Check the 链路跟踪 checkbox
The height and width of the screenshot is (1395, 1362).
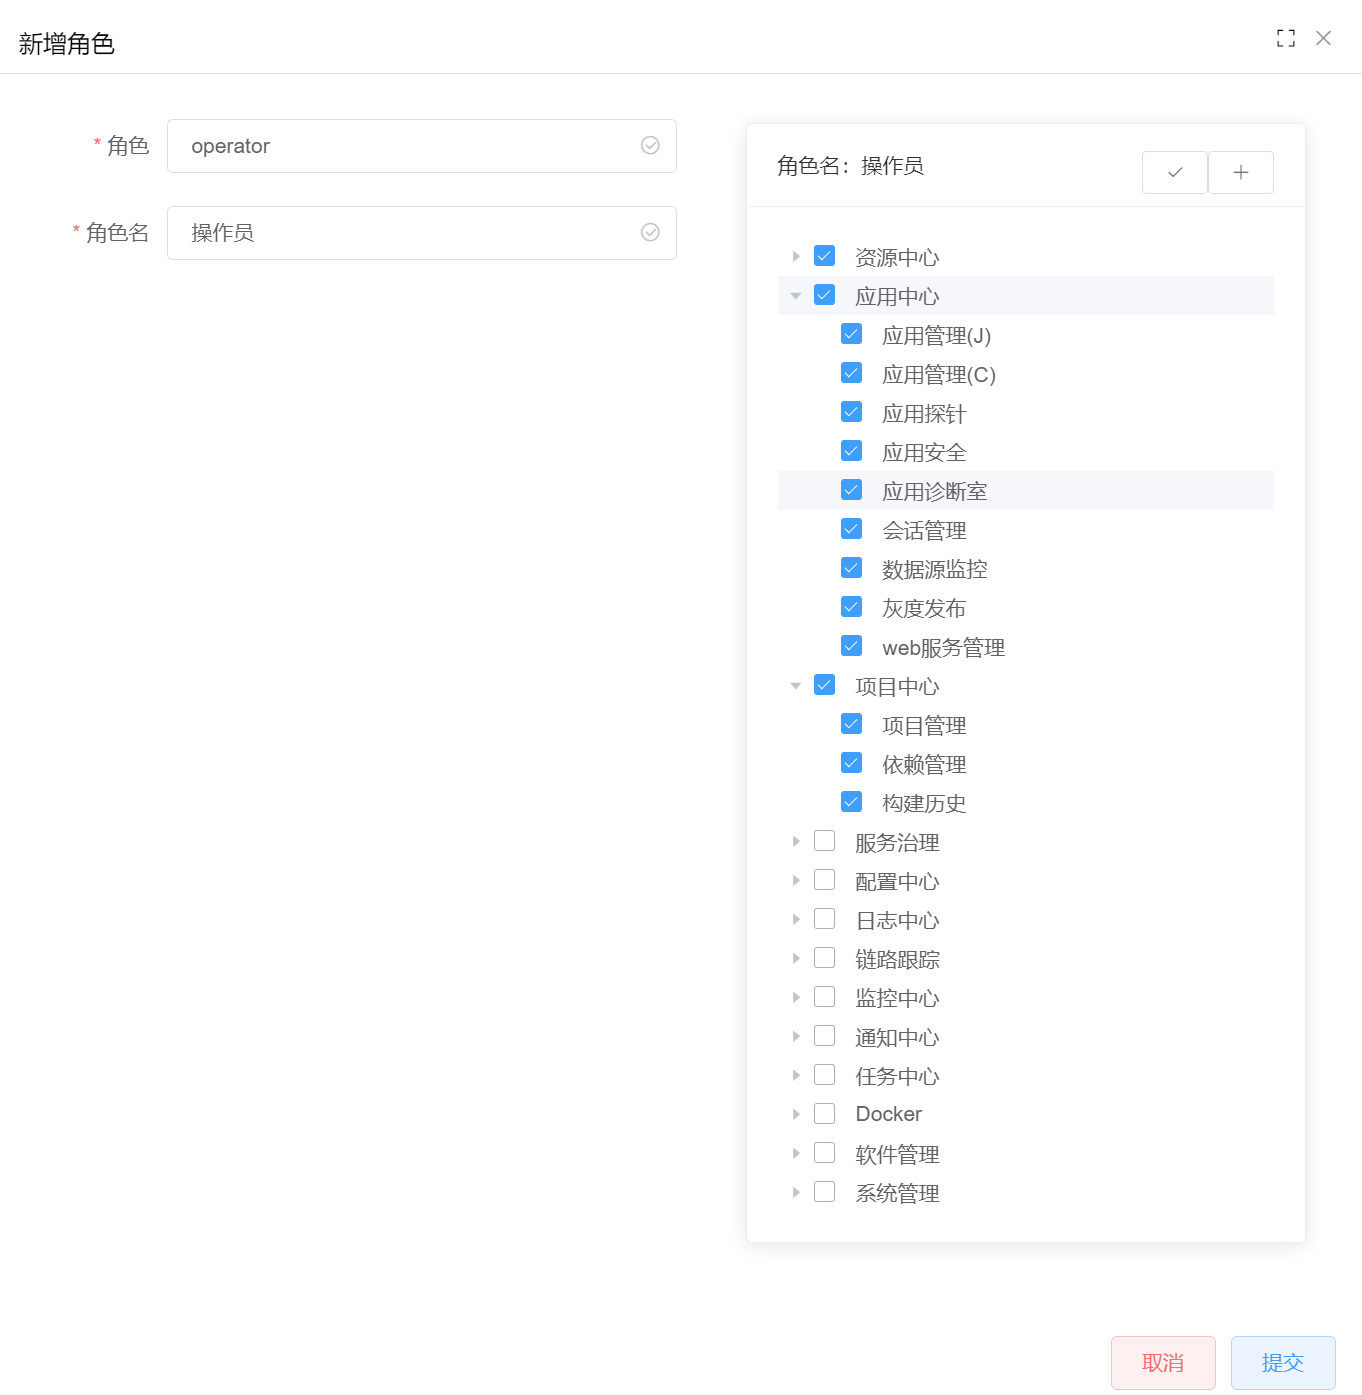824,958
